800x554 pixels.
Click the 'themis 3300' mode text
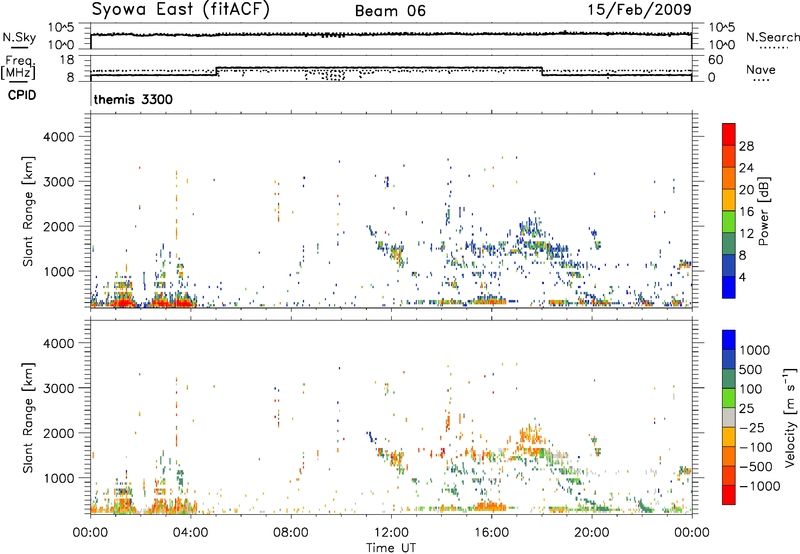point(133,99)
